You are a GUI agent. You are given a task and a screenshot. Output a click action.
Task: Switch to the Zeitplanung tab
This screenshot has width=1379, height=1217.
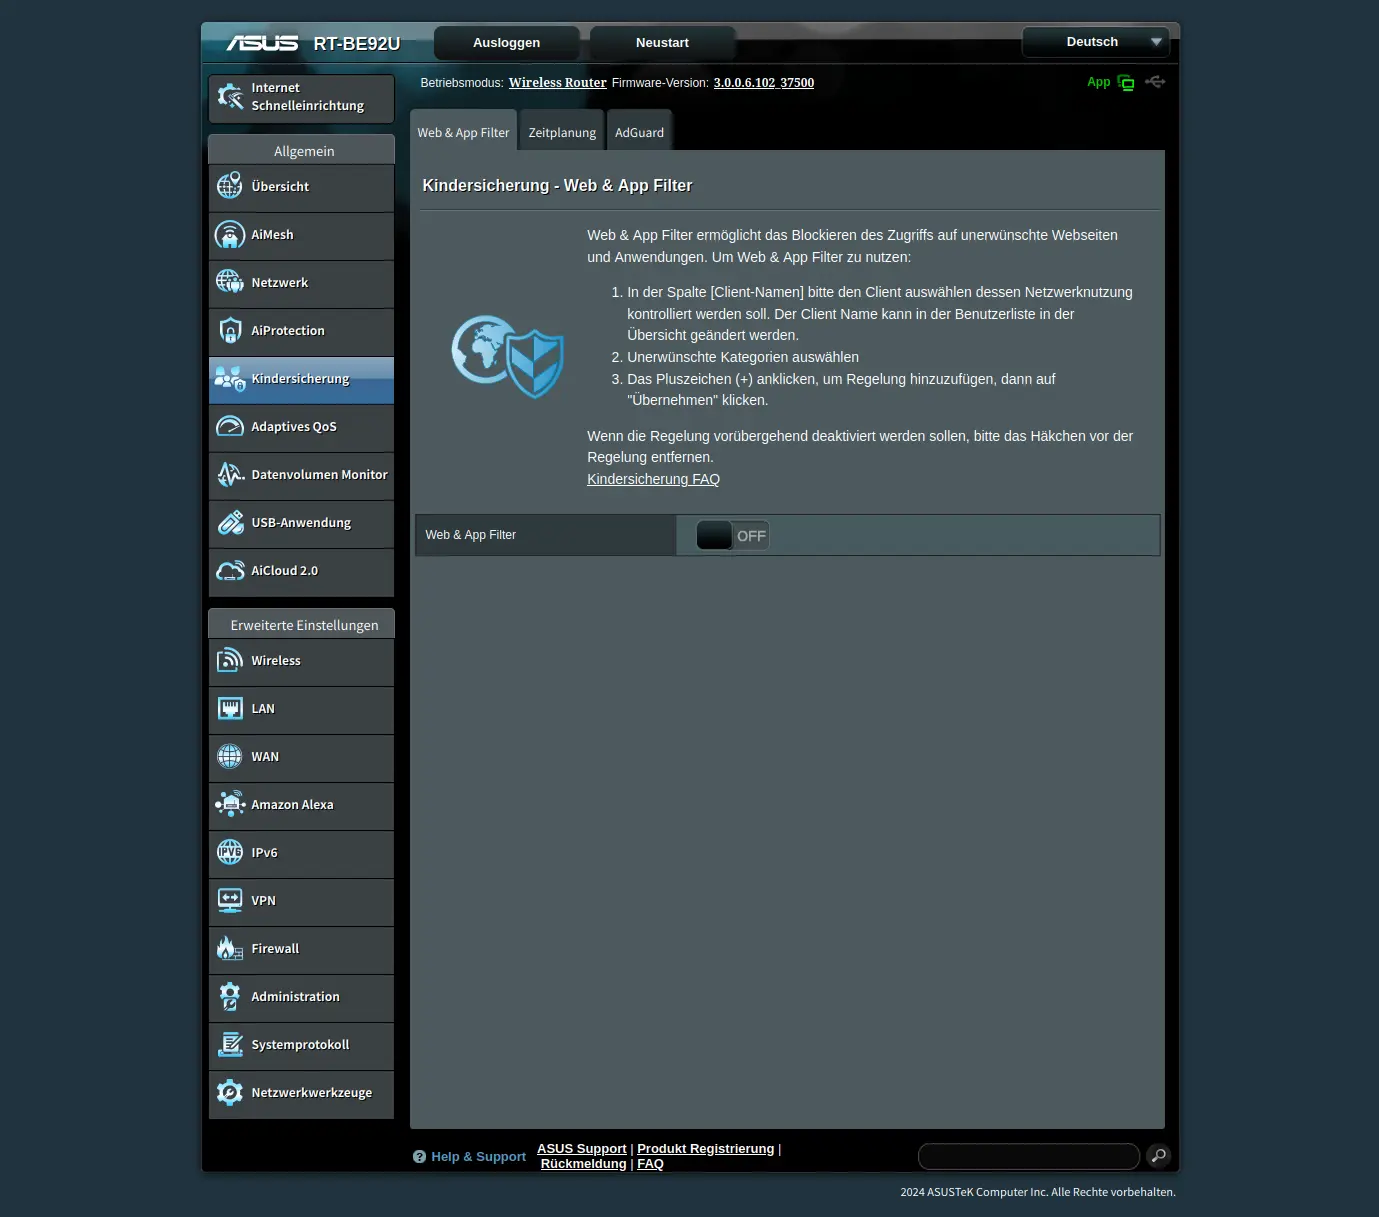point(562,133)
